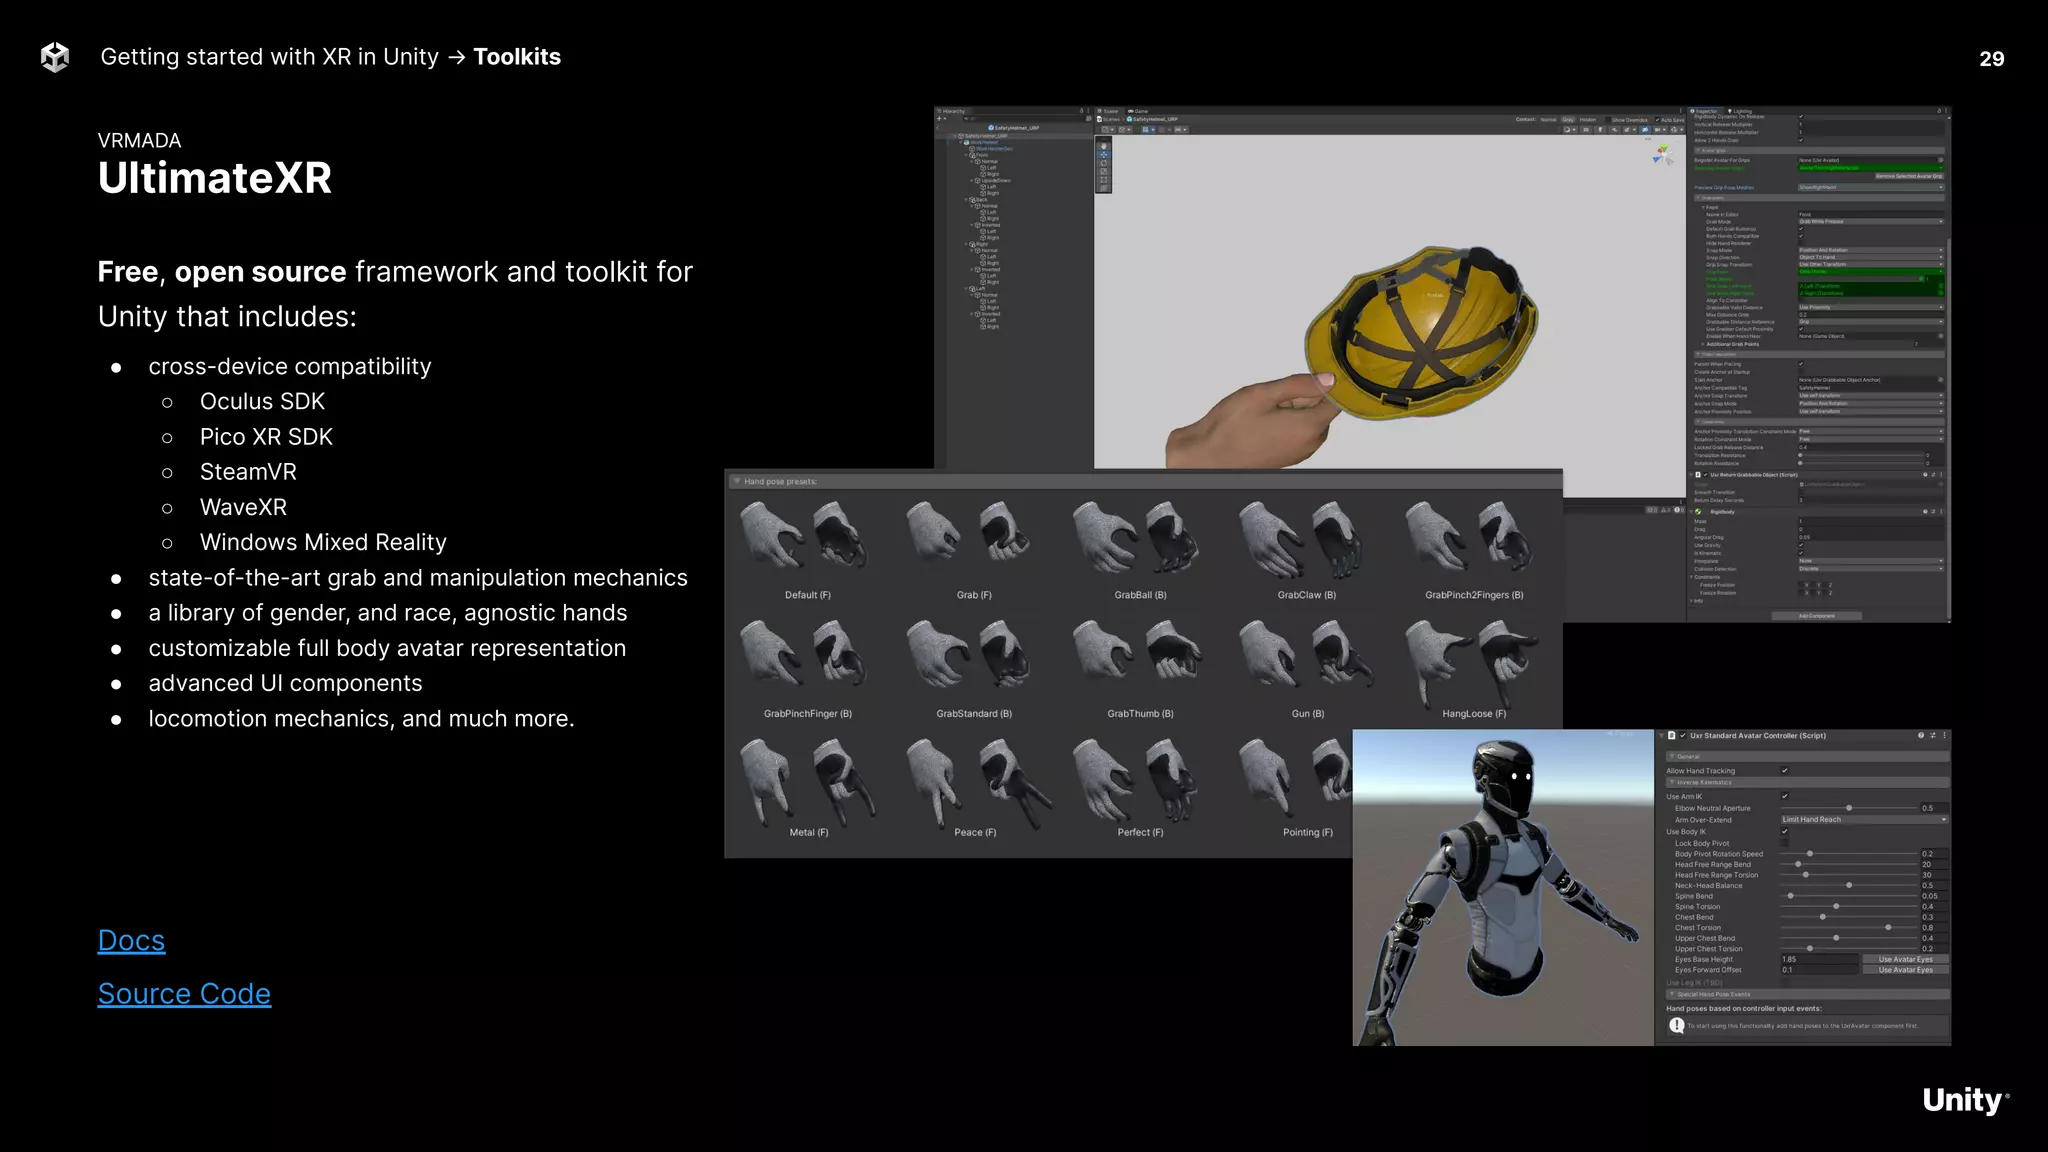Select the Gun (B) hand pose preset
The image size is (2048, 1152).
[x=1306, y=668]
